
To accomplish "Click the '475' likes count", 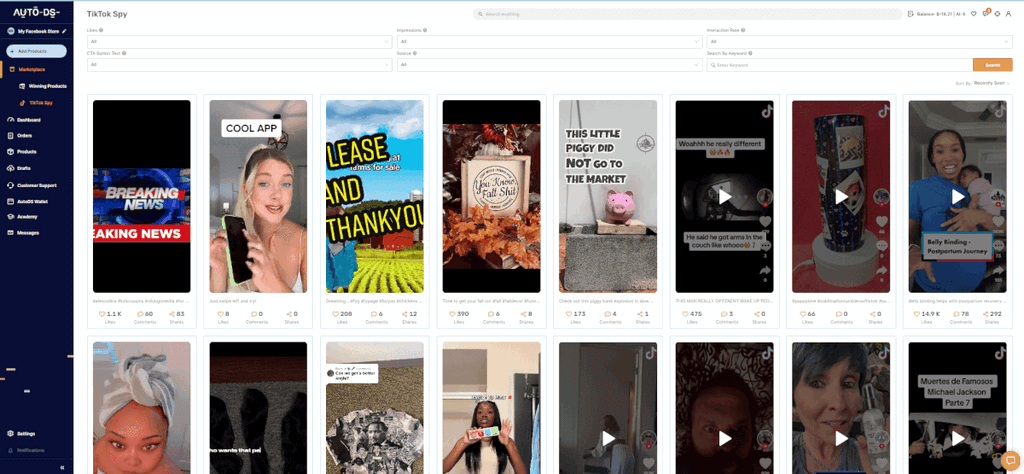I will (697, 314).
